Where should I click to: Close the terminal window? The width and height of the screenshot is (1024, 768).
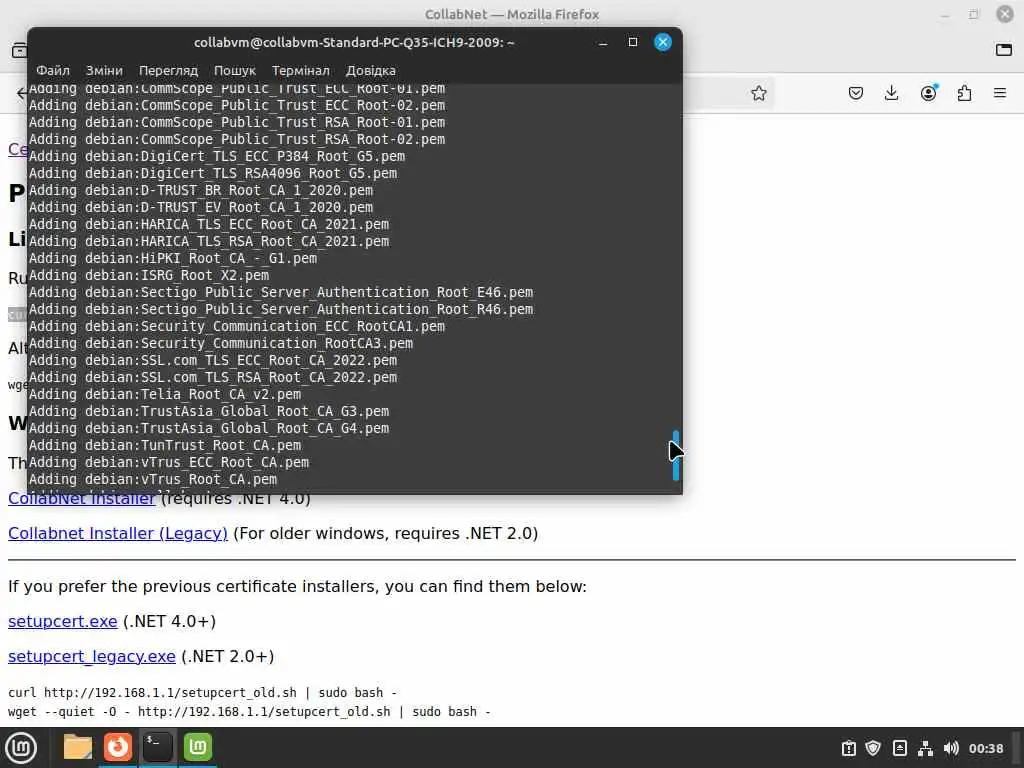click(663, 42)
